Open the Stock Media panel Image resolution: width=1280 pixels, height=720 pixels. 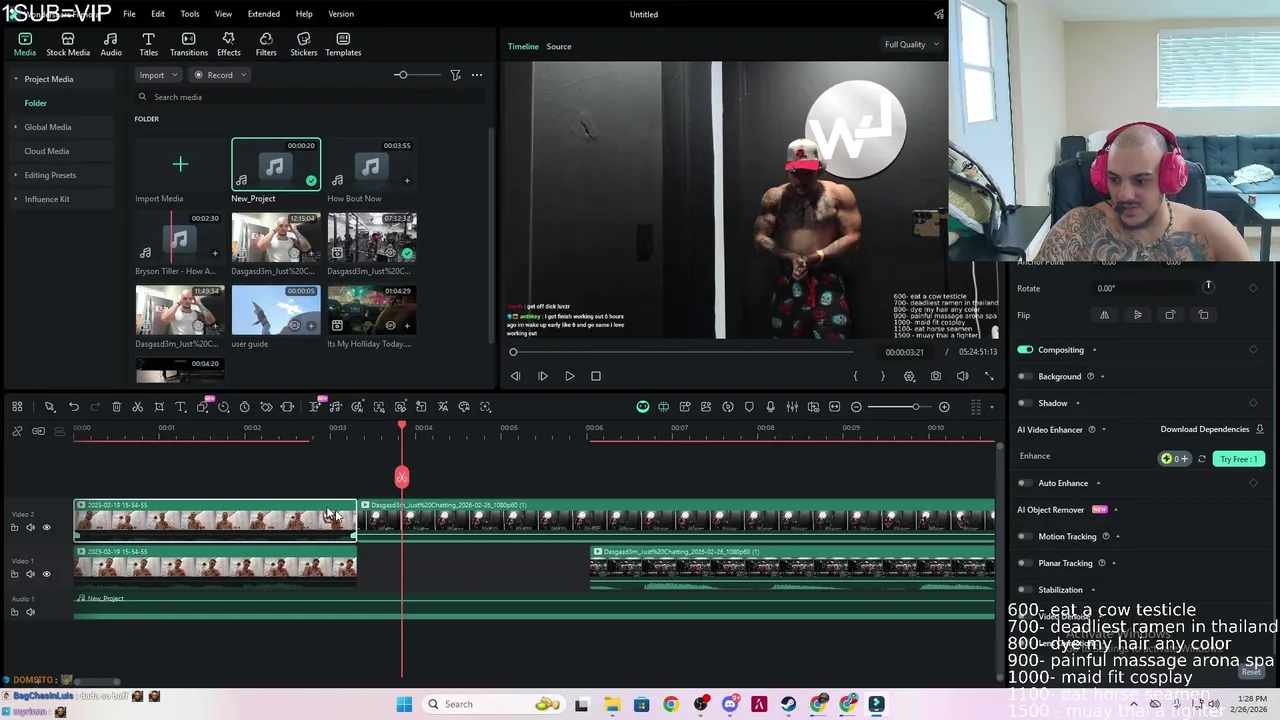68,44
